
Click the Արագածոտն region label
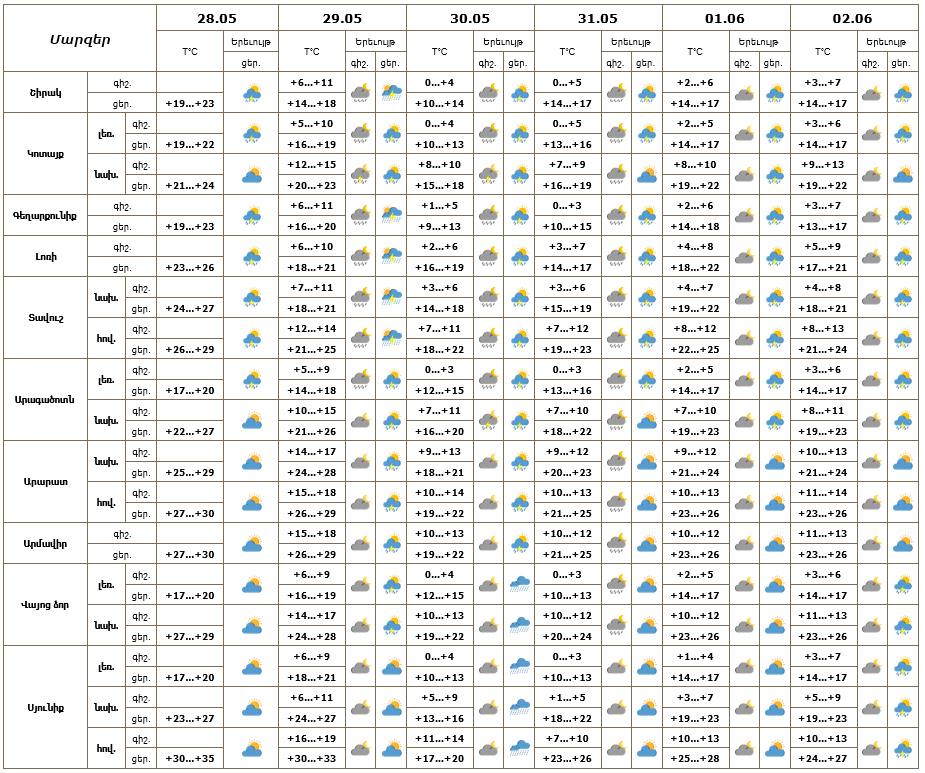click(45, 399)
